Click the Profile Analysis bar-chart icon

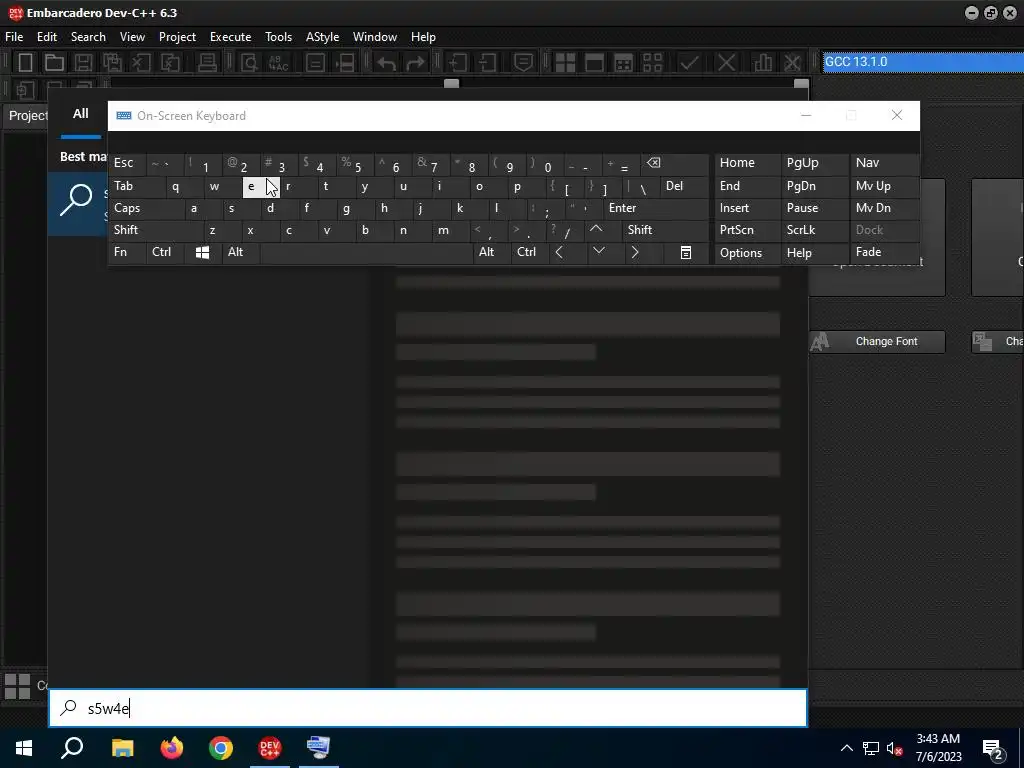(x=762, y=63)
